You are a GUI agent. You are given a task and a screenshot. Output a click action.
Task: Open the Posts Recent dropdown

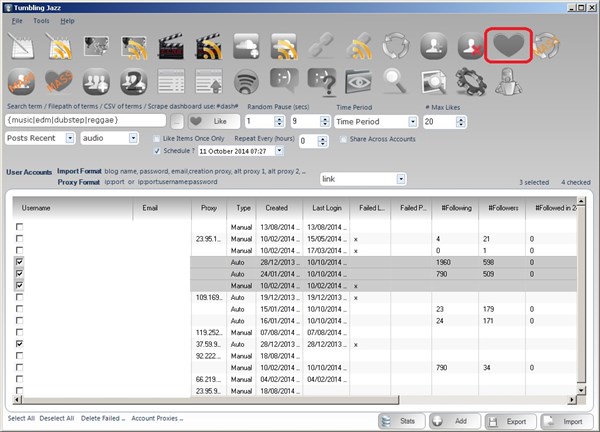(70, 138)
